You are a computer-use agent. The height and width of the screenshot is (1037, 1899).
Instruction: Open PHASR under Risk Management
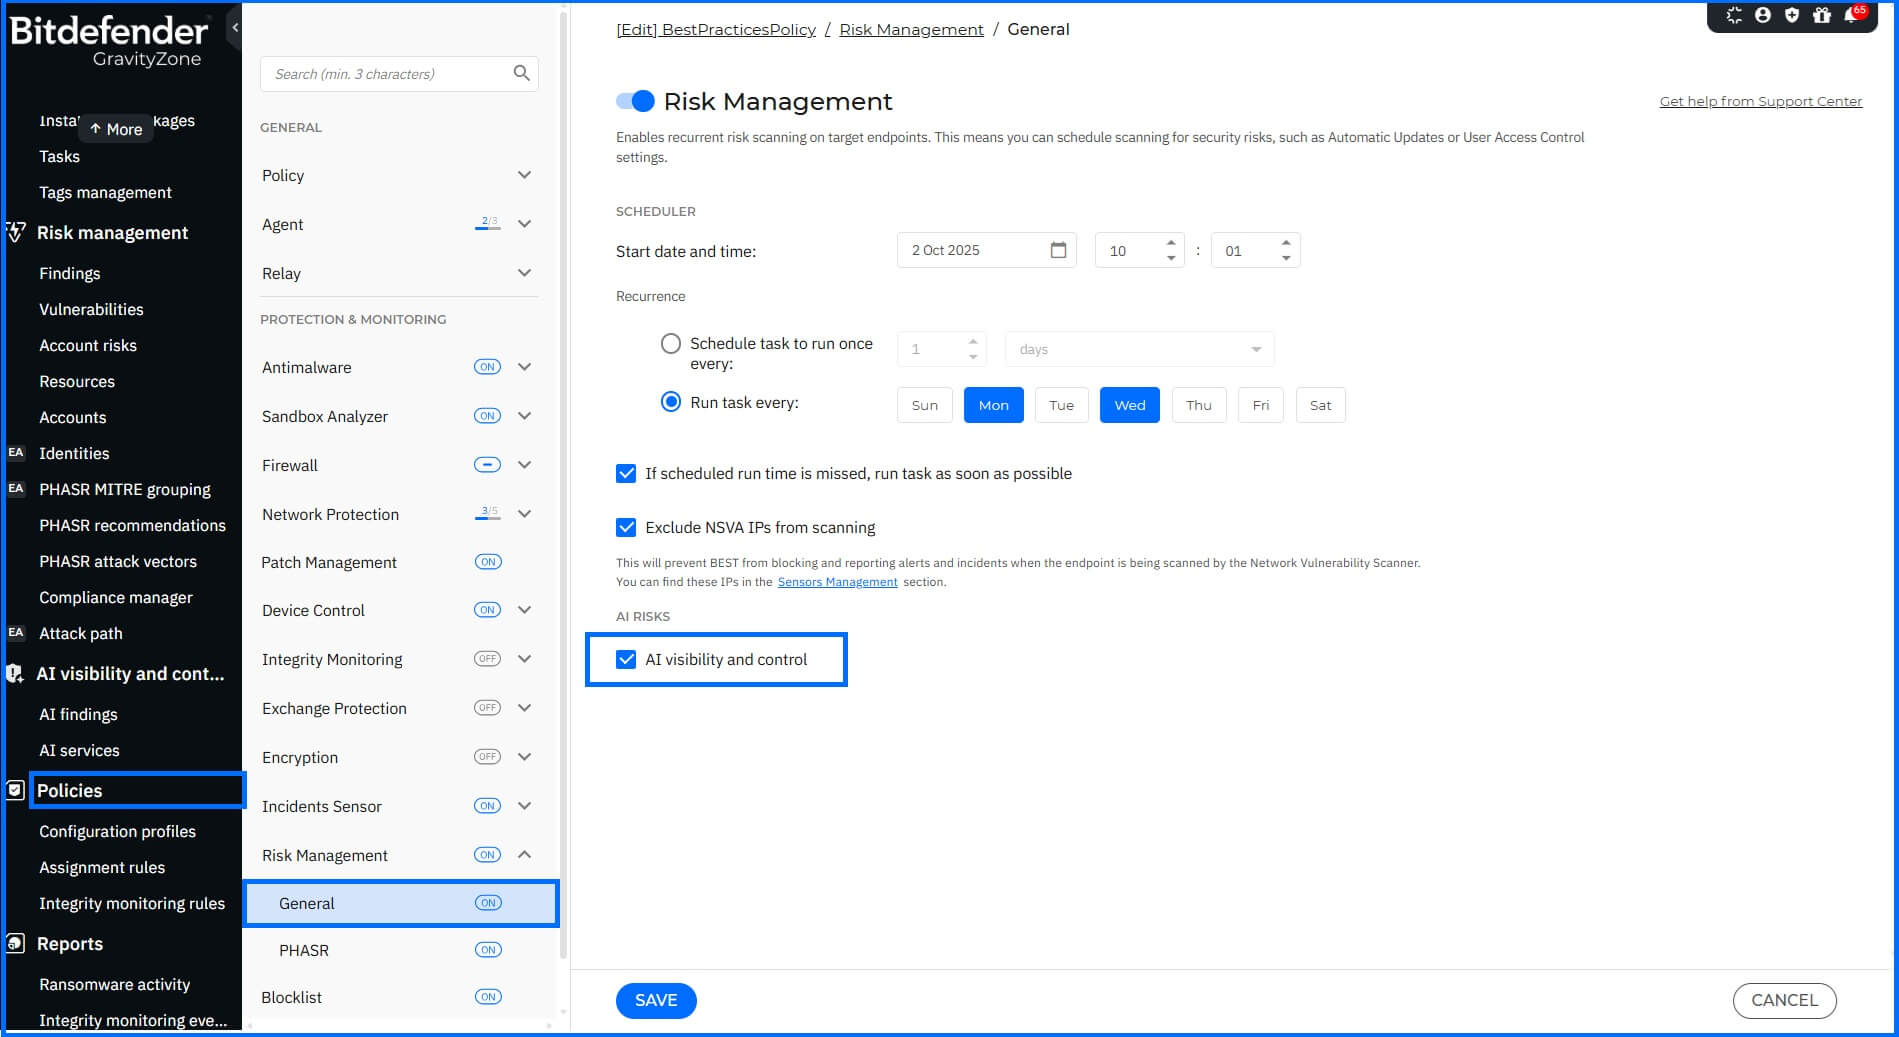point(304,950)
